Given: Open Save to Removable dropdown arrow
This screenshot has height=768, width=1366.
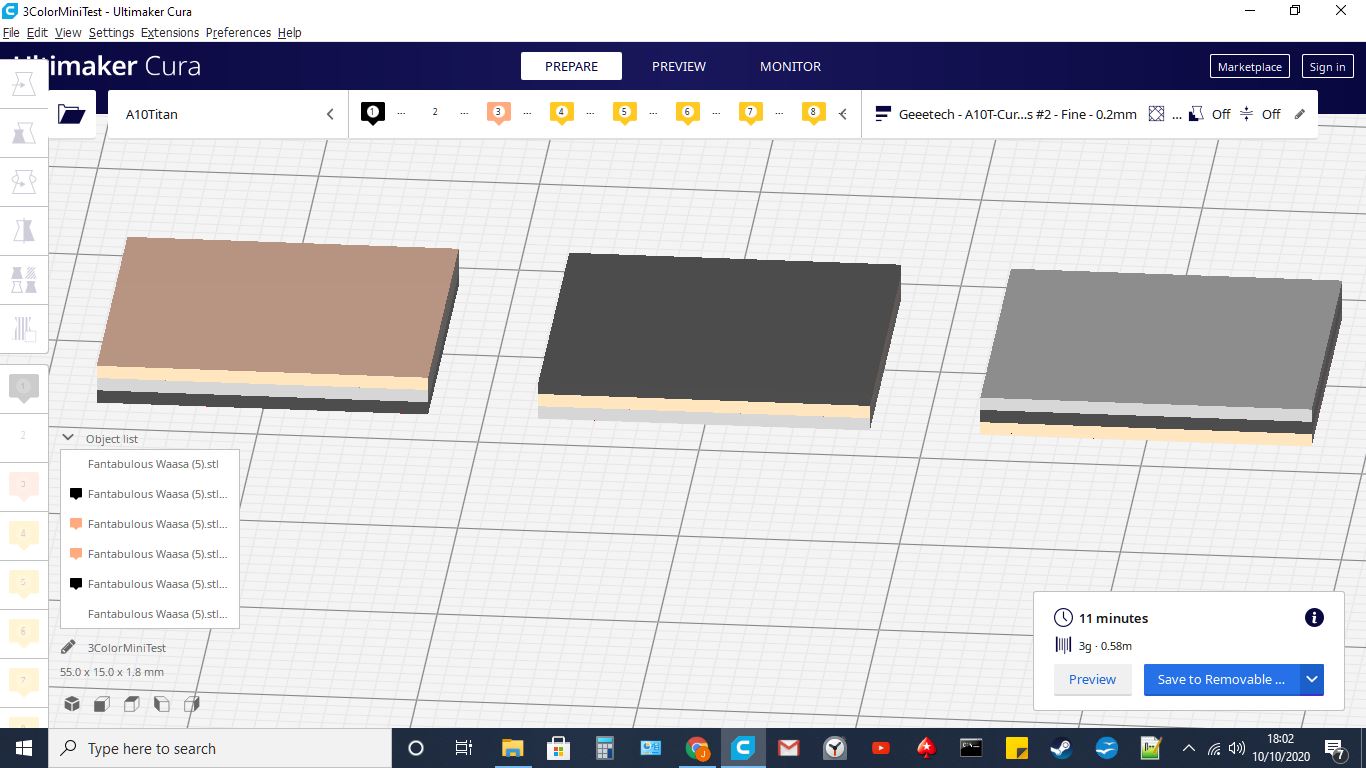Looking at the screenshot, I should pos(1312,679).
